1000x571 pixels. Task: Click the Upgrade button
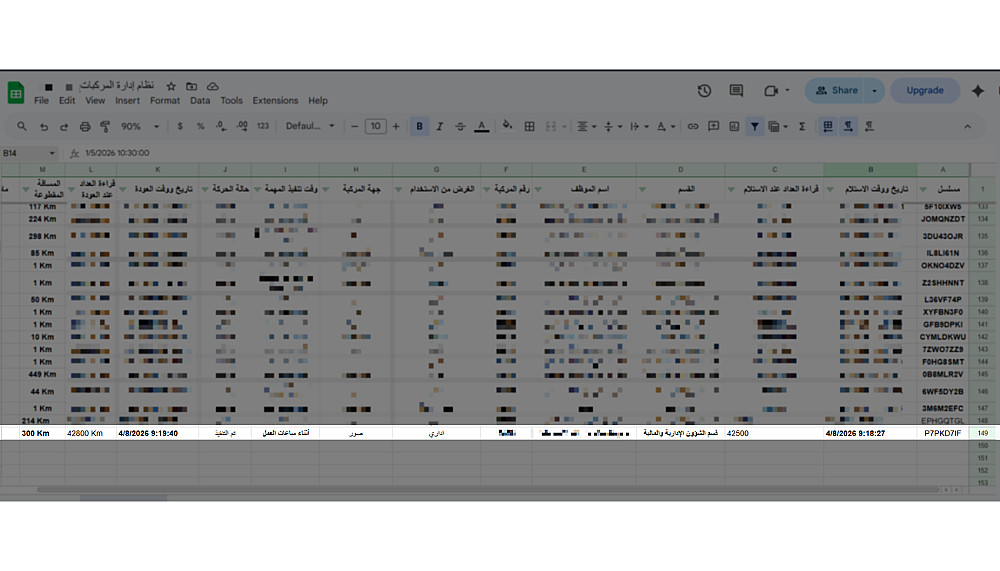pos(925,91)
